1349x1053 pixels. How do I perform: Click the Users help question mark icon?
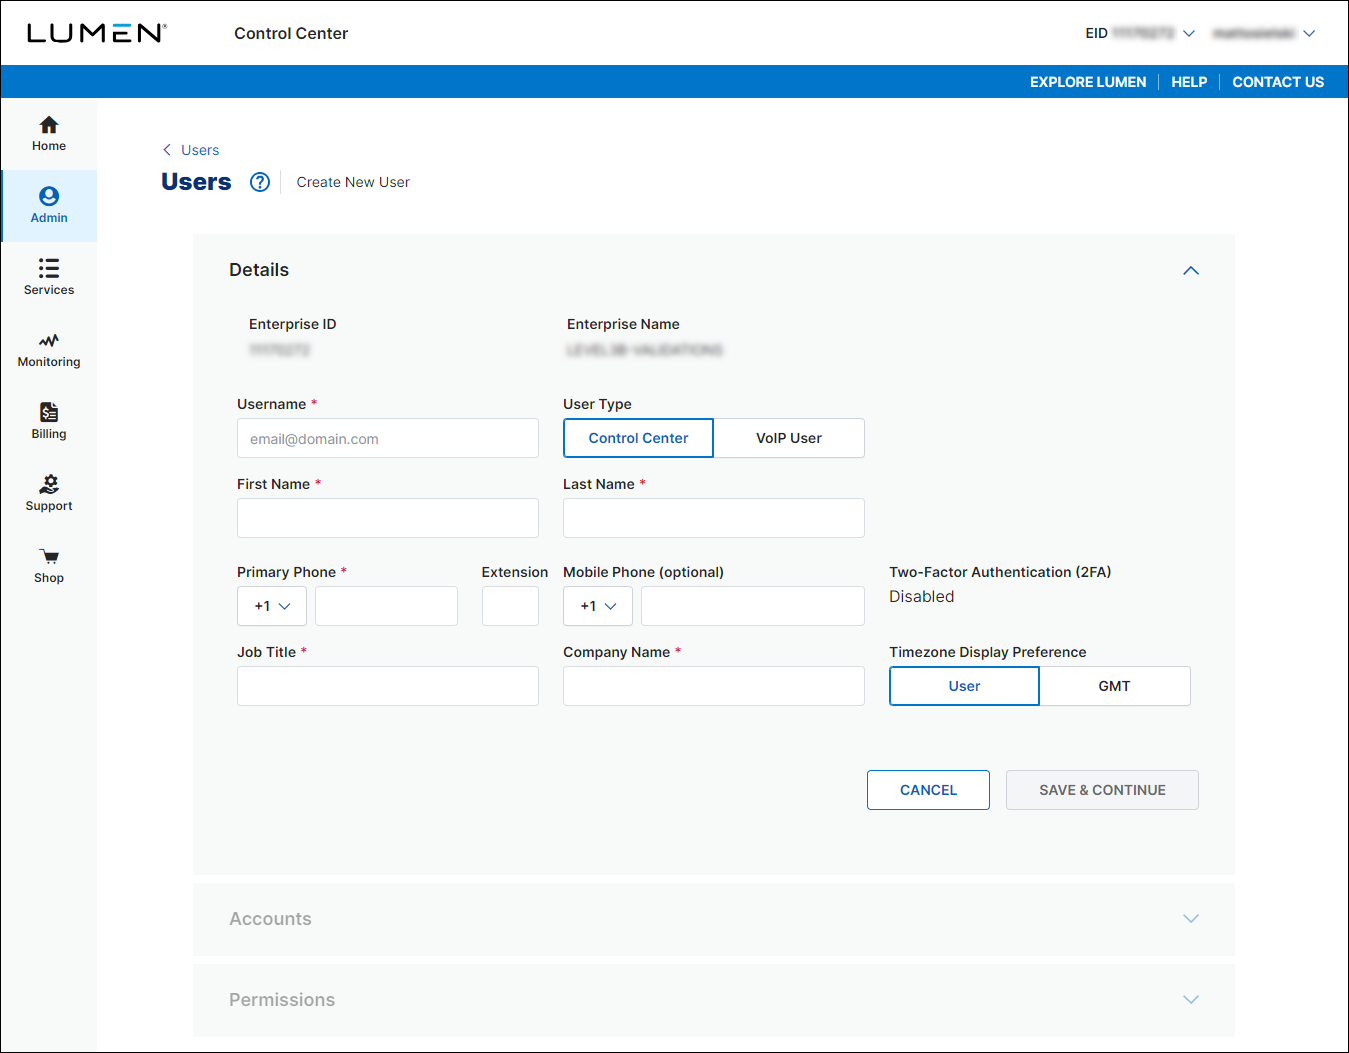click(260, 182)
